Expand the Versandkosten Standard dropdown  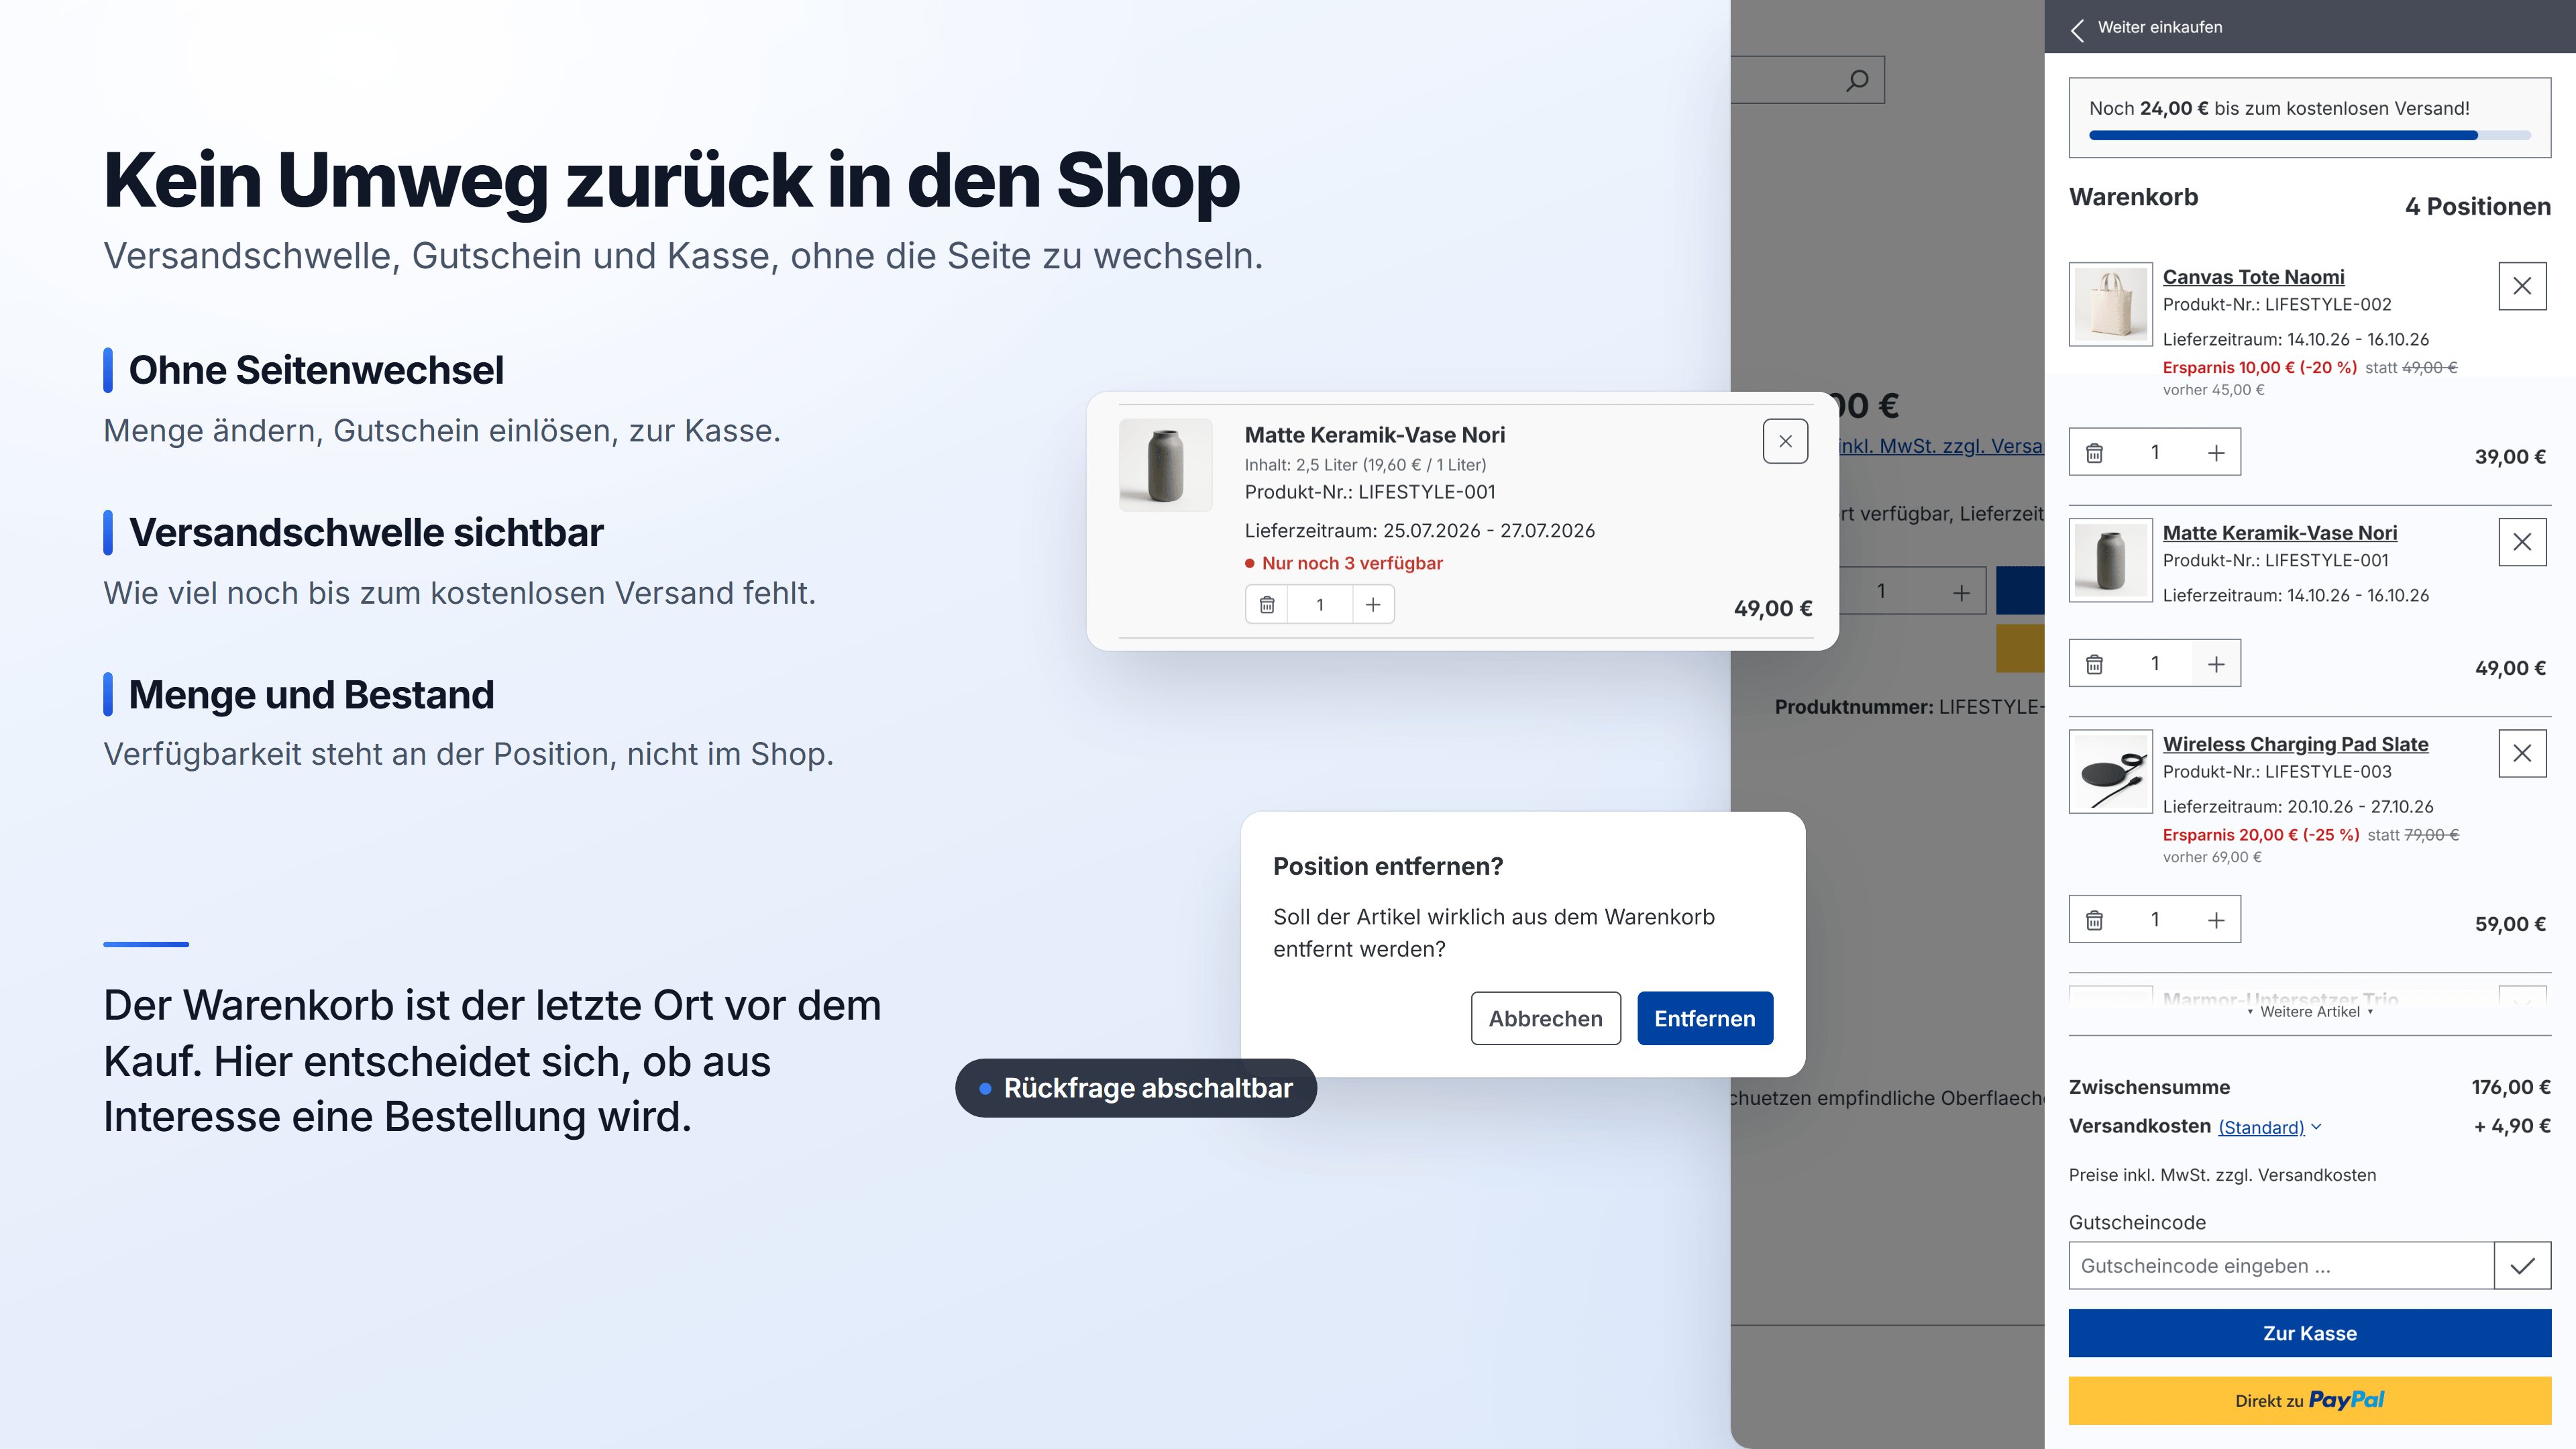pyautogui.click(x=2269, y=1127)
